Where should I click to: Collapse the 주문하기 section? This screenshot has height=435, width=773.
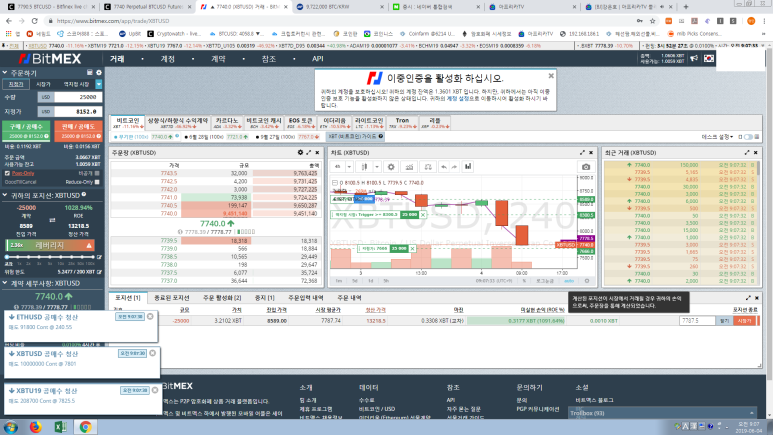click(5, 72)
